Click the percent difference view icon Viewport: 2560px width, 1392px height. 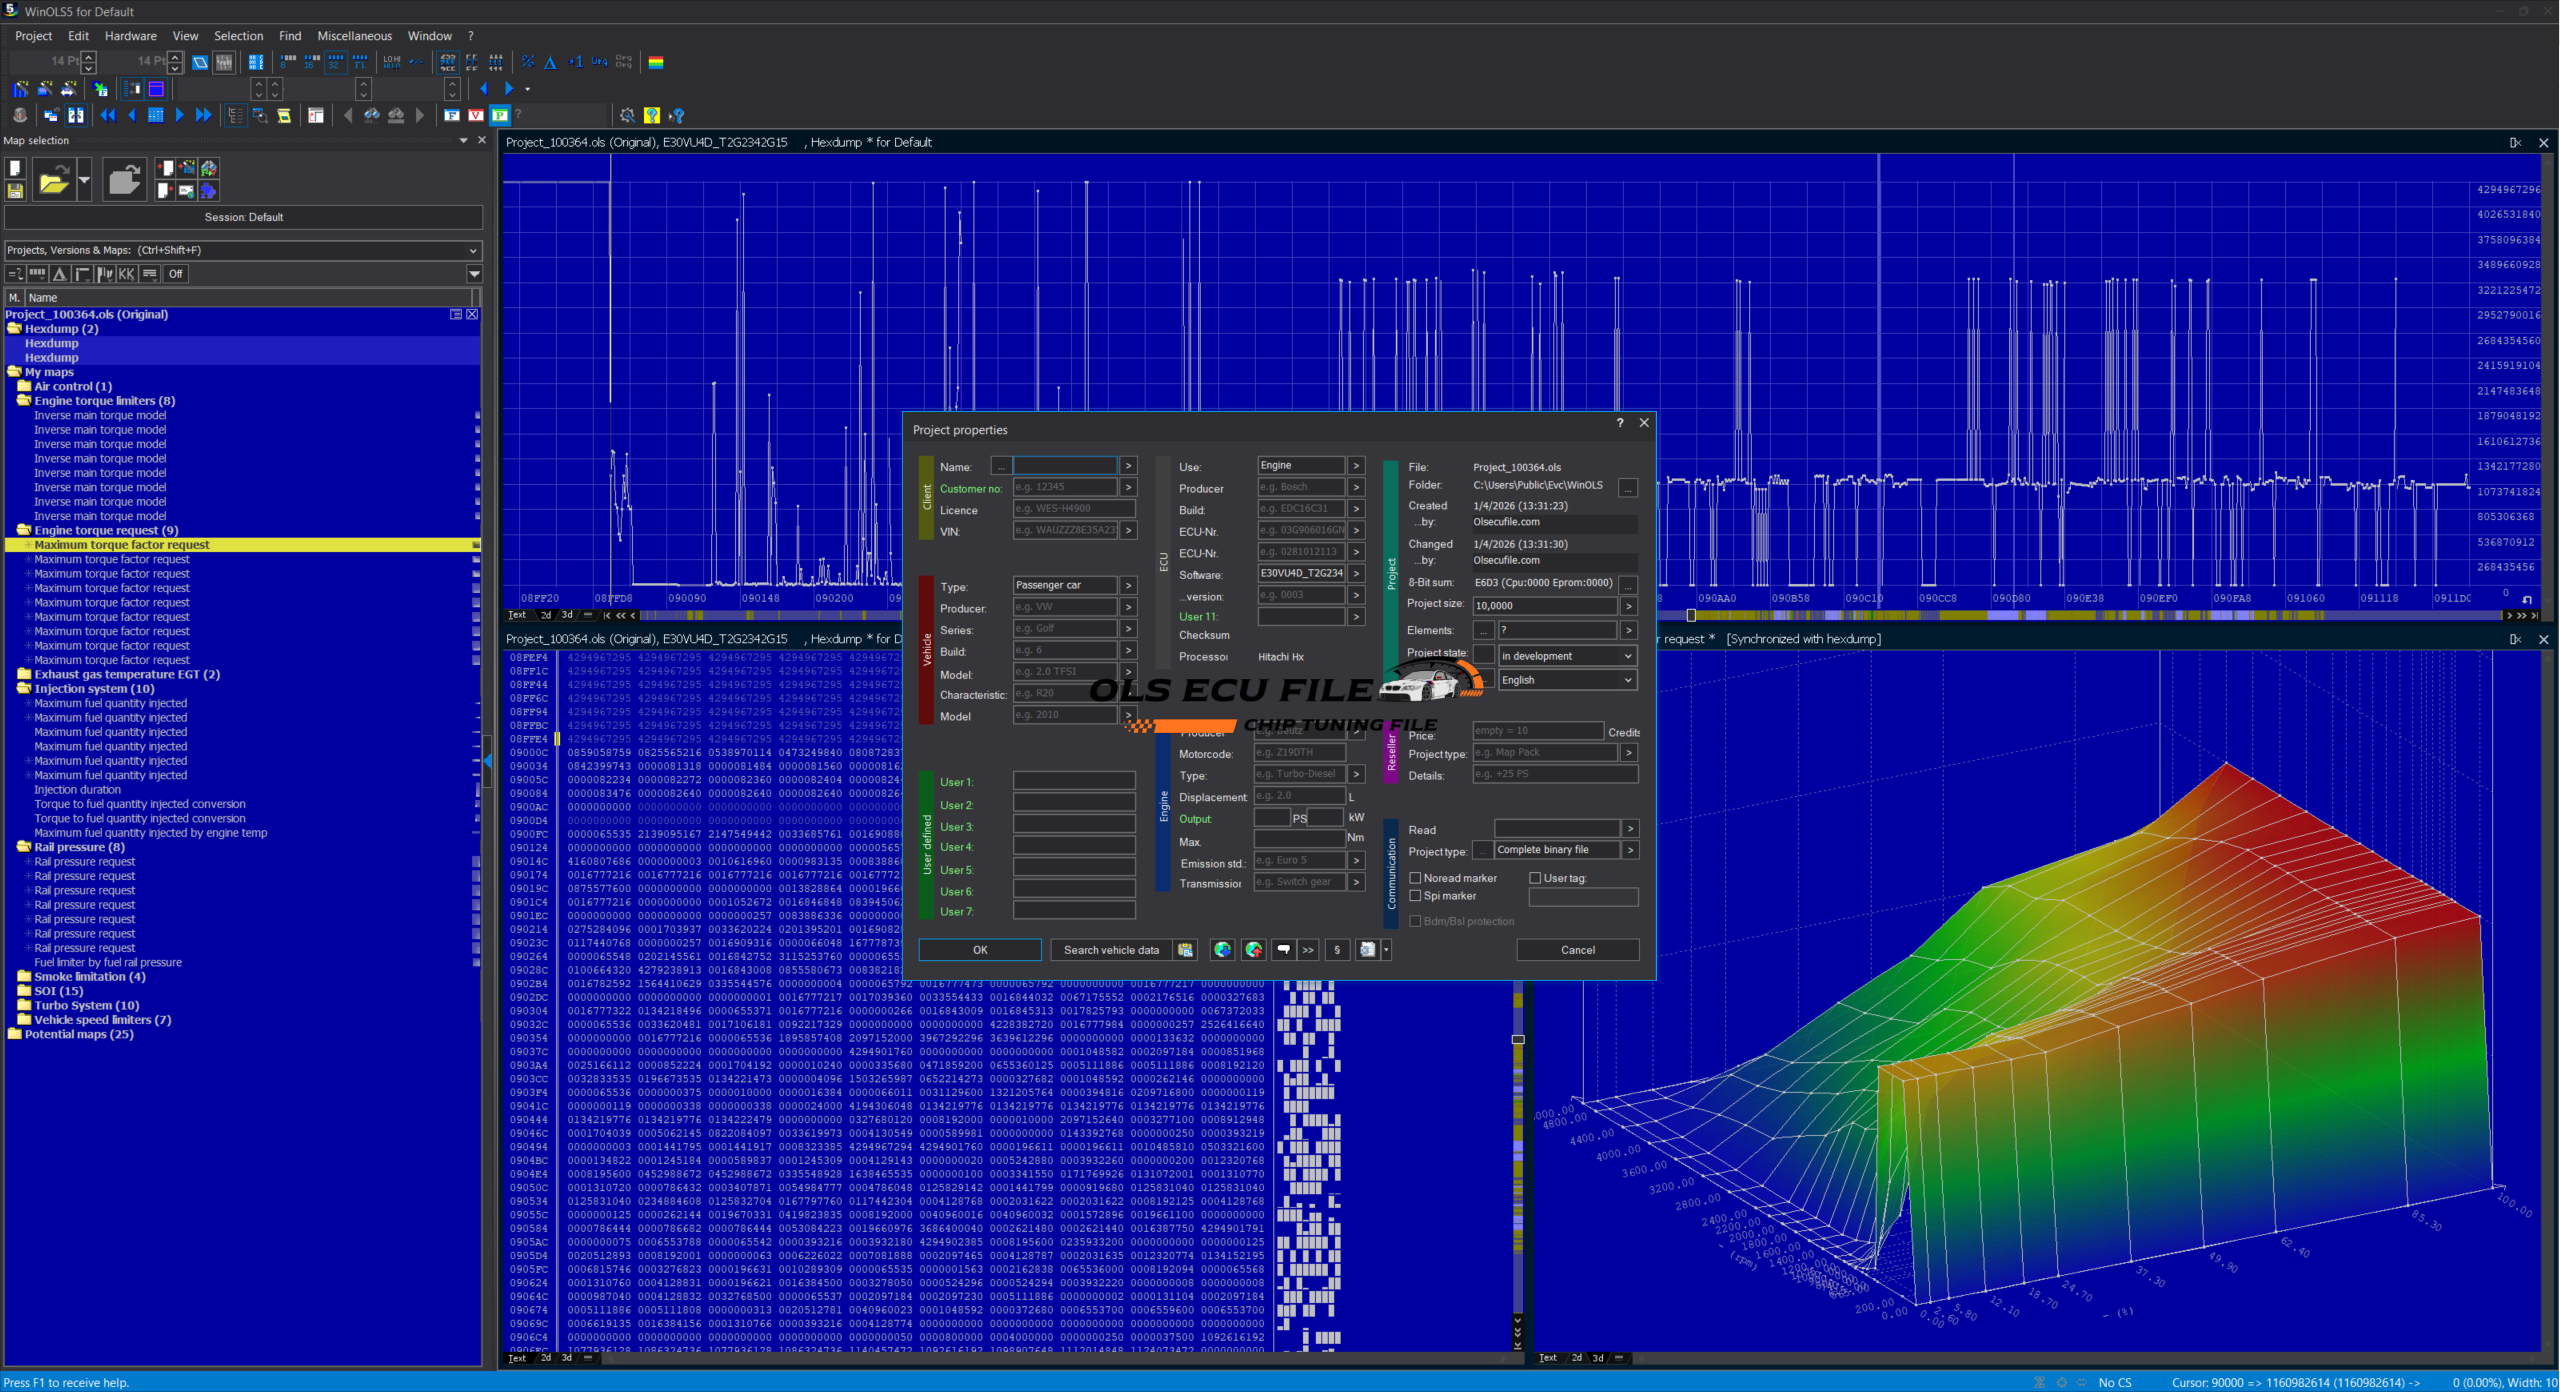[528, 62]
